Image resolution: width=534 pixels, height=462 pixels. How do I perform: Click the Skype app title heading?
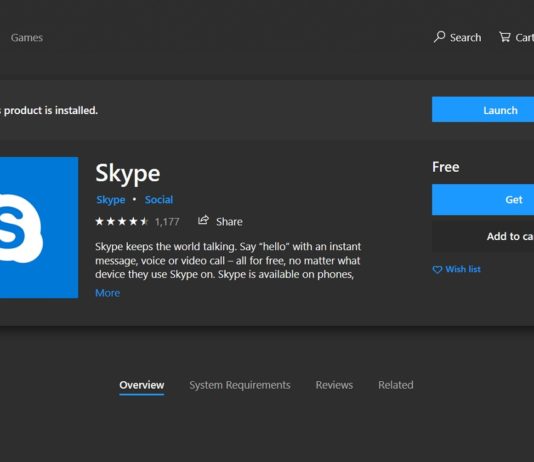128,174
